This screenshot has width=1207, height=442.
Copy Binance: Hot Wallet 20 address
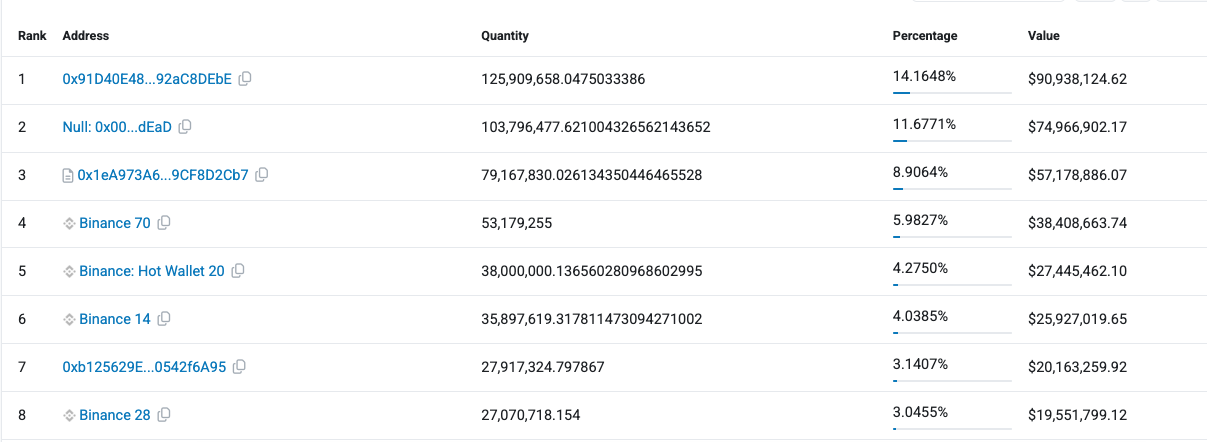click(x=238, y=271)
